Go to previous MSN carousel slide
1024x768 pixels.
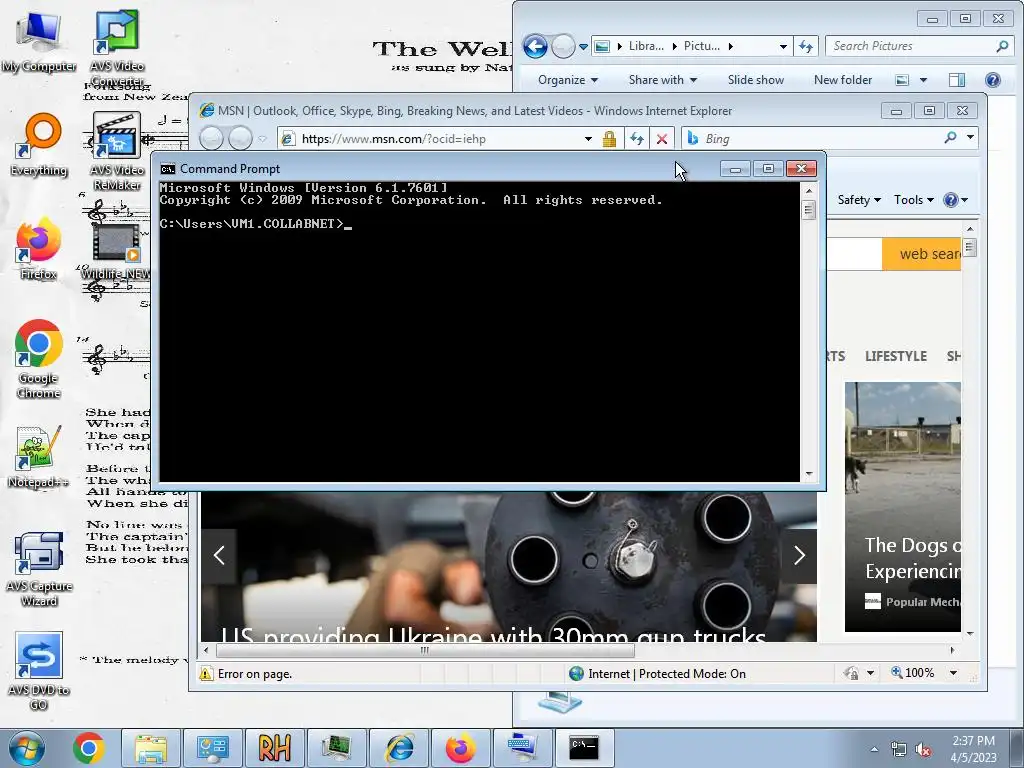pyautogui.click(x=219, y=556)
